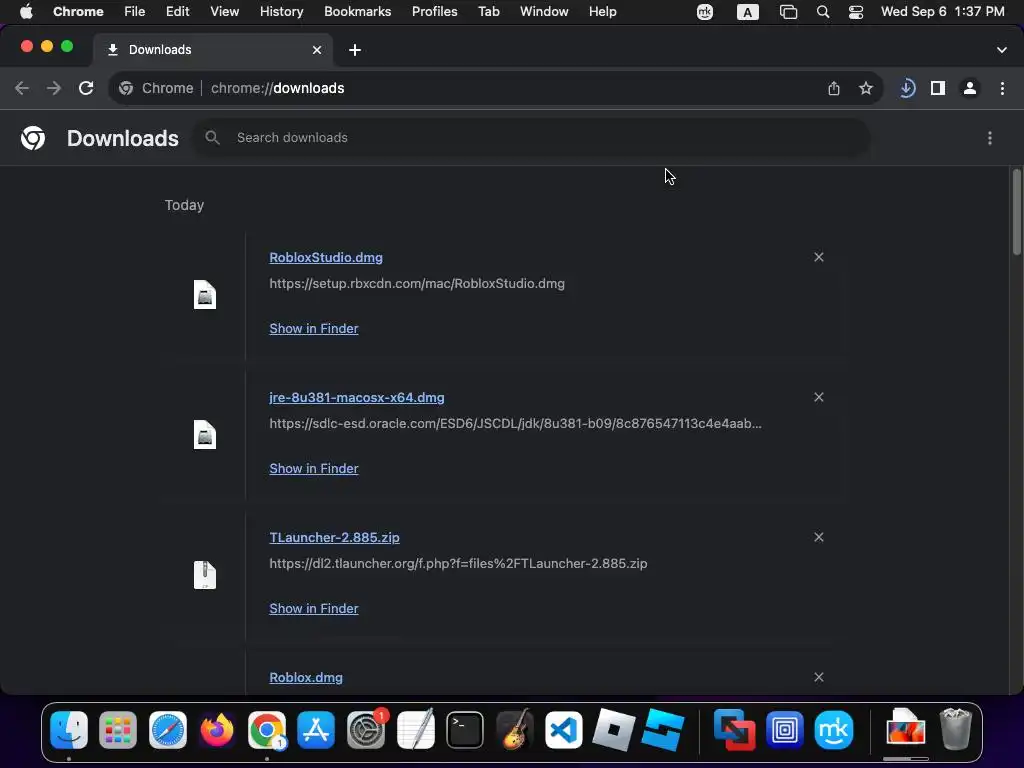Viewport: 1024px width, 768px height.
Task: Focus the Search downloads field
Action: point(532,138)
